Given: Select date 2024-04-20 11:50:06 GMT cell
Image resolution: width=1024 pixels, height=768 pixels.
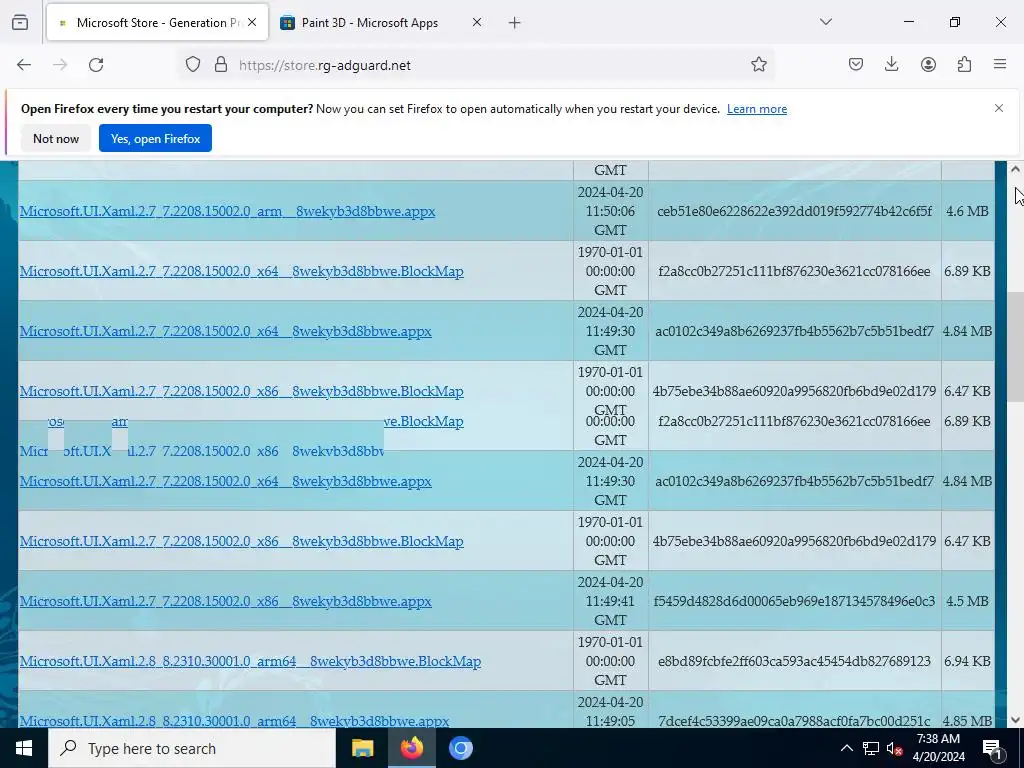Looking at the screenshot, I should click(610, 211).
